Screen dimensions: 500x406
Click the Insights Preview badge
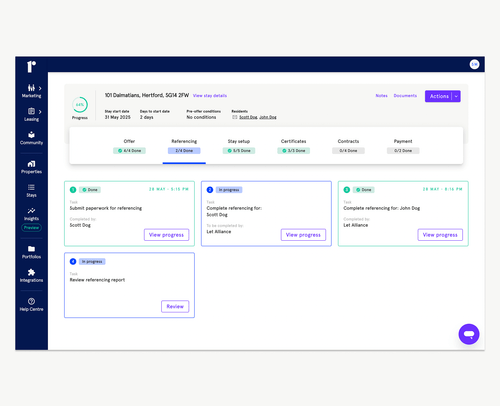[31, 228]
